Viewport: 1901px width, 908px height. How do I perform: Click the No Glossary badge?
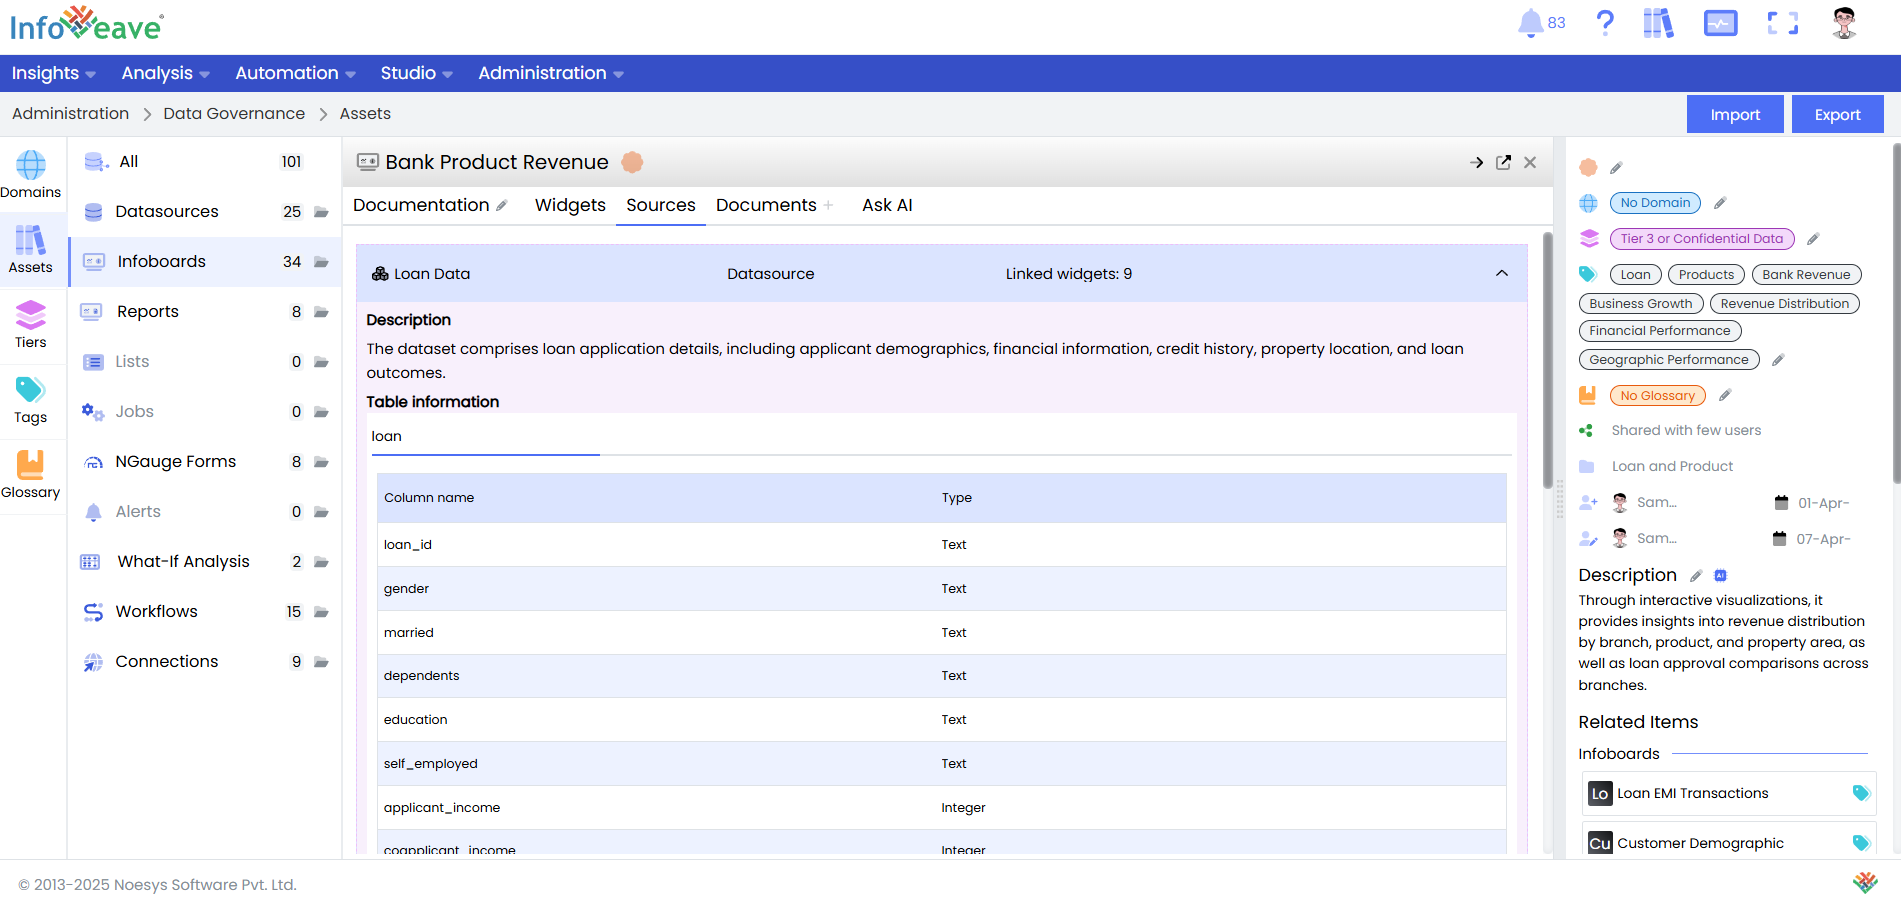1657,396
